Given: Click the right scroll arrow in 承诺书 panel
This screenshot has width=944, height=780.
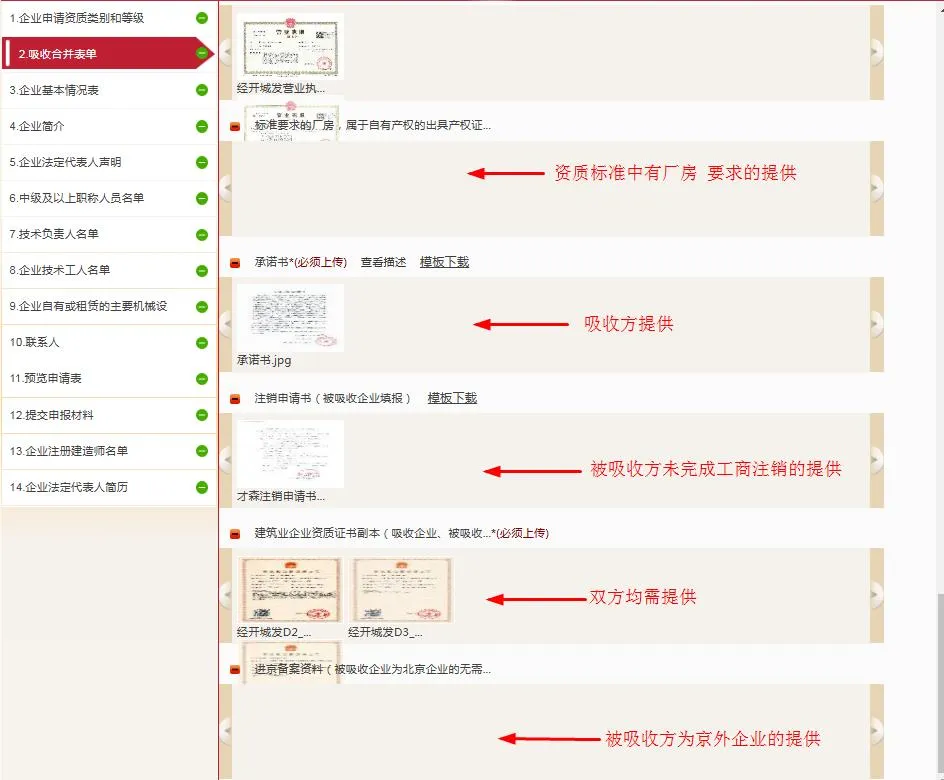Looking at the screenshot, I should (x=877, y=324).
